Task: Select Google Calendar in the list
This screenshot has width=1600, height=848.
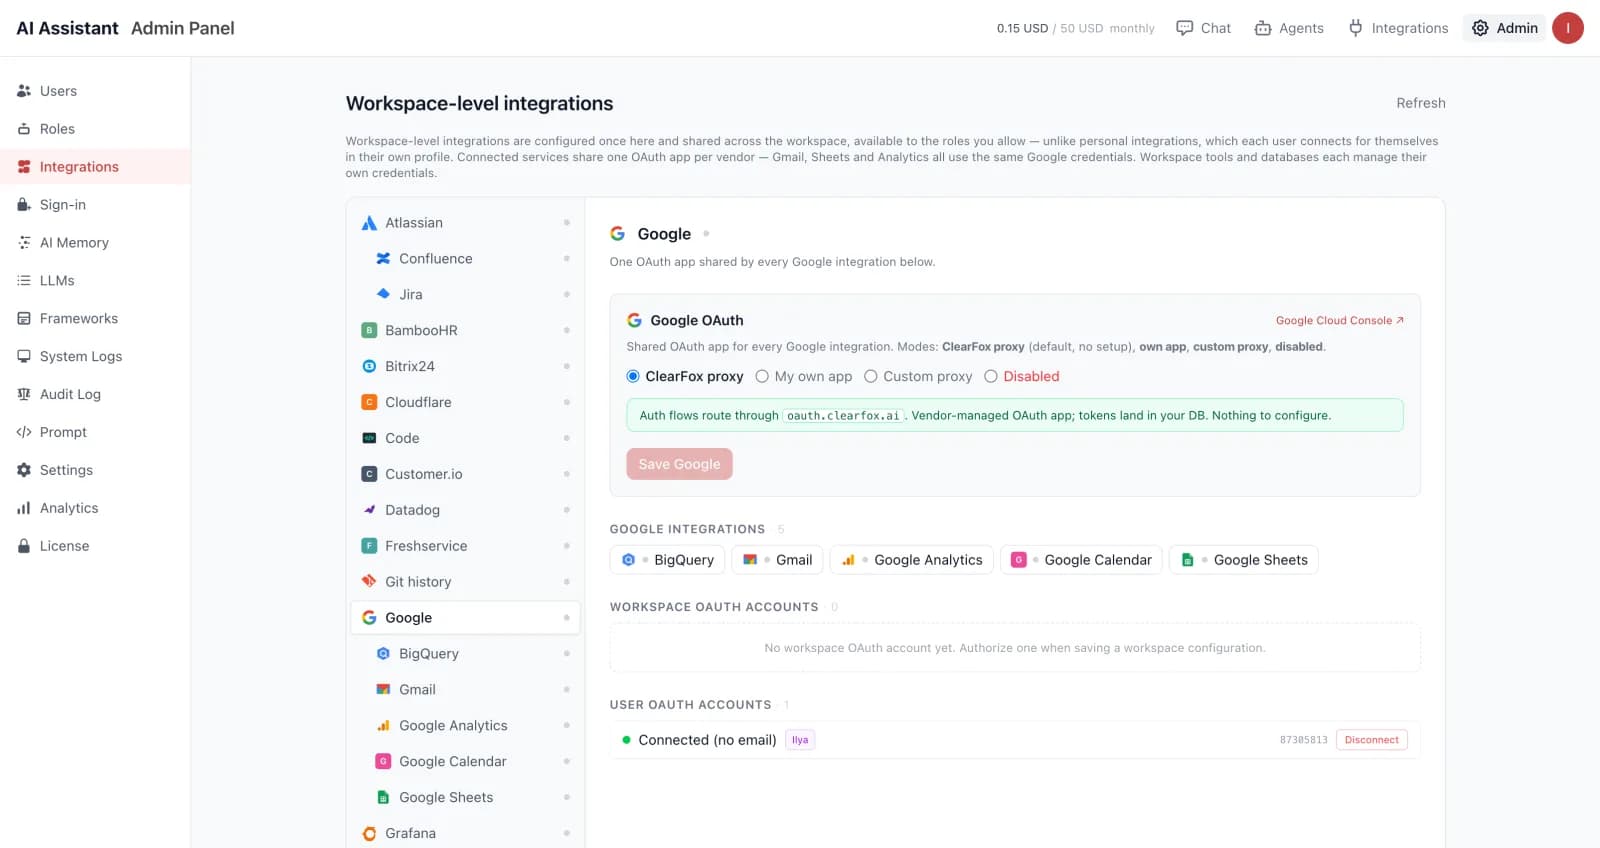Action: (x=466, y=762)
